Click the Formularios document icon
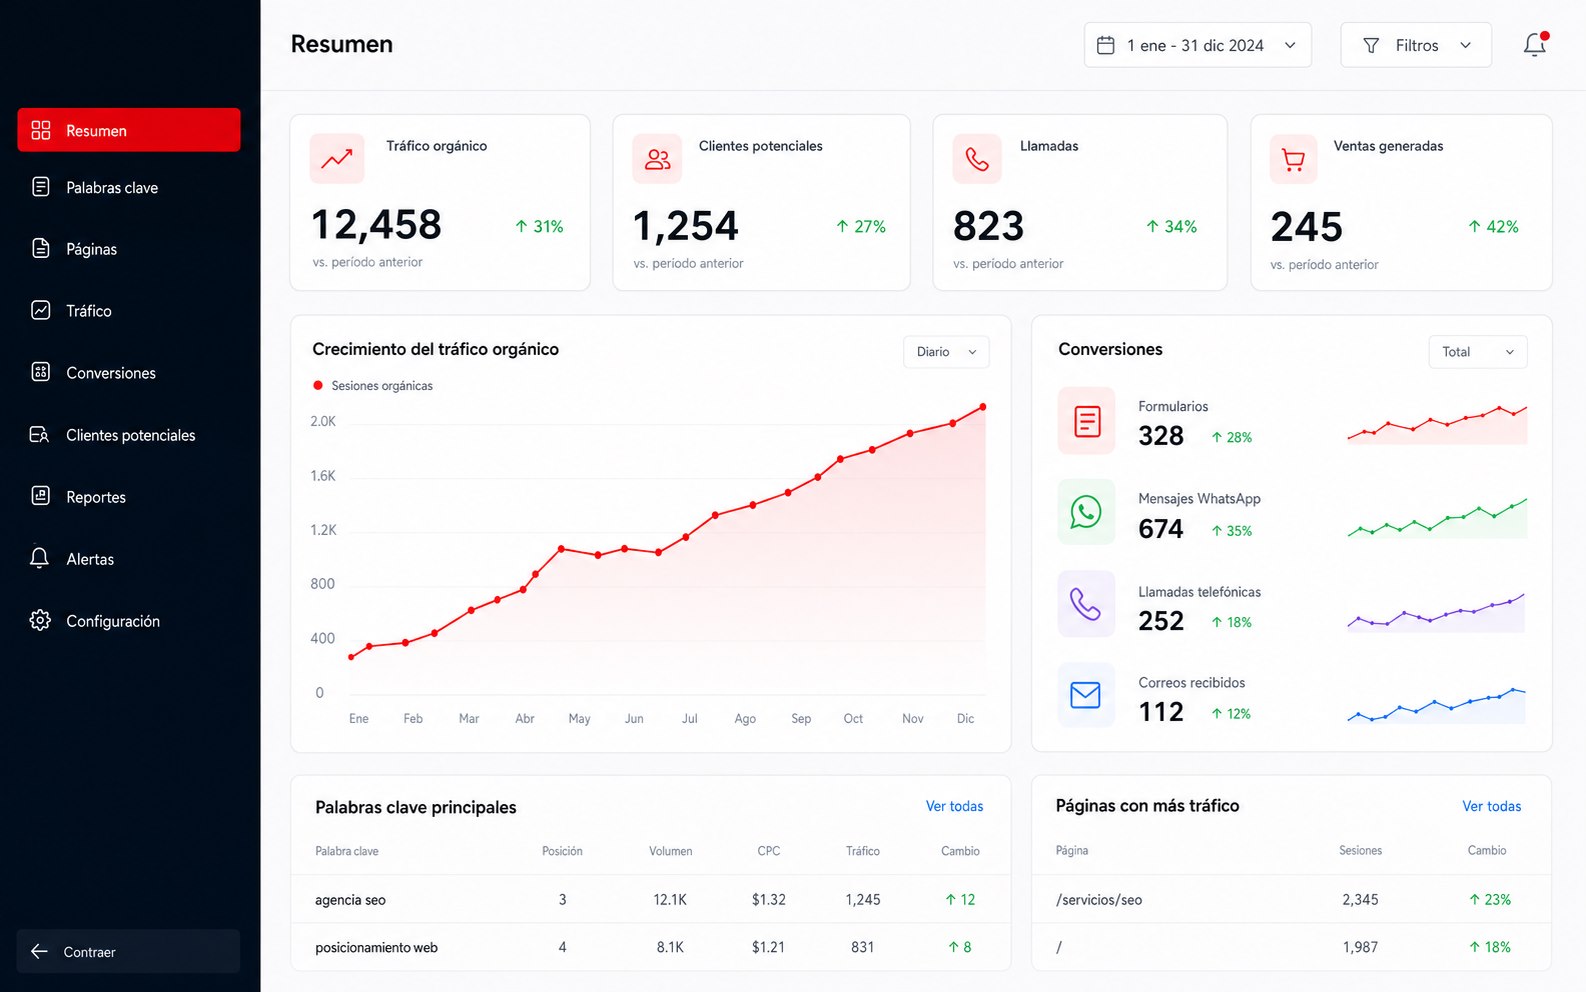This screenshot has height=992, width=1586. coord(1087,421)
